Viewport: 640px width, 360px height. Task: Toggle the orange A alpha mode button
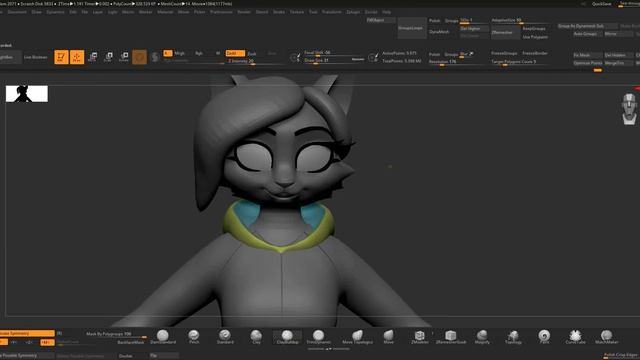[x=167, y=53]
